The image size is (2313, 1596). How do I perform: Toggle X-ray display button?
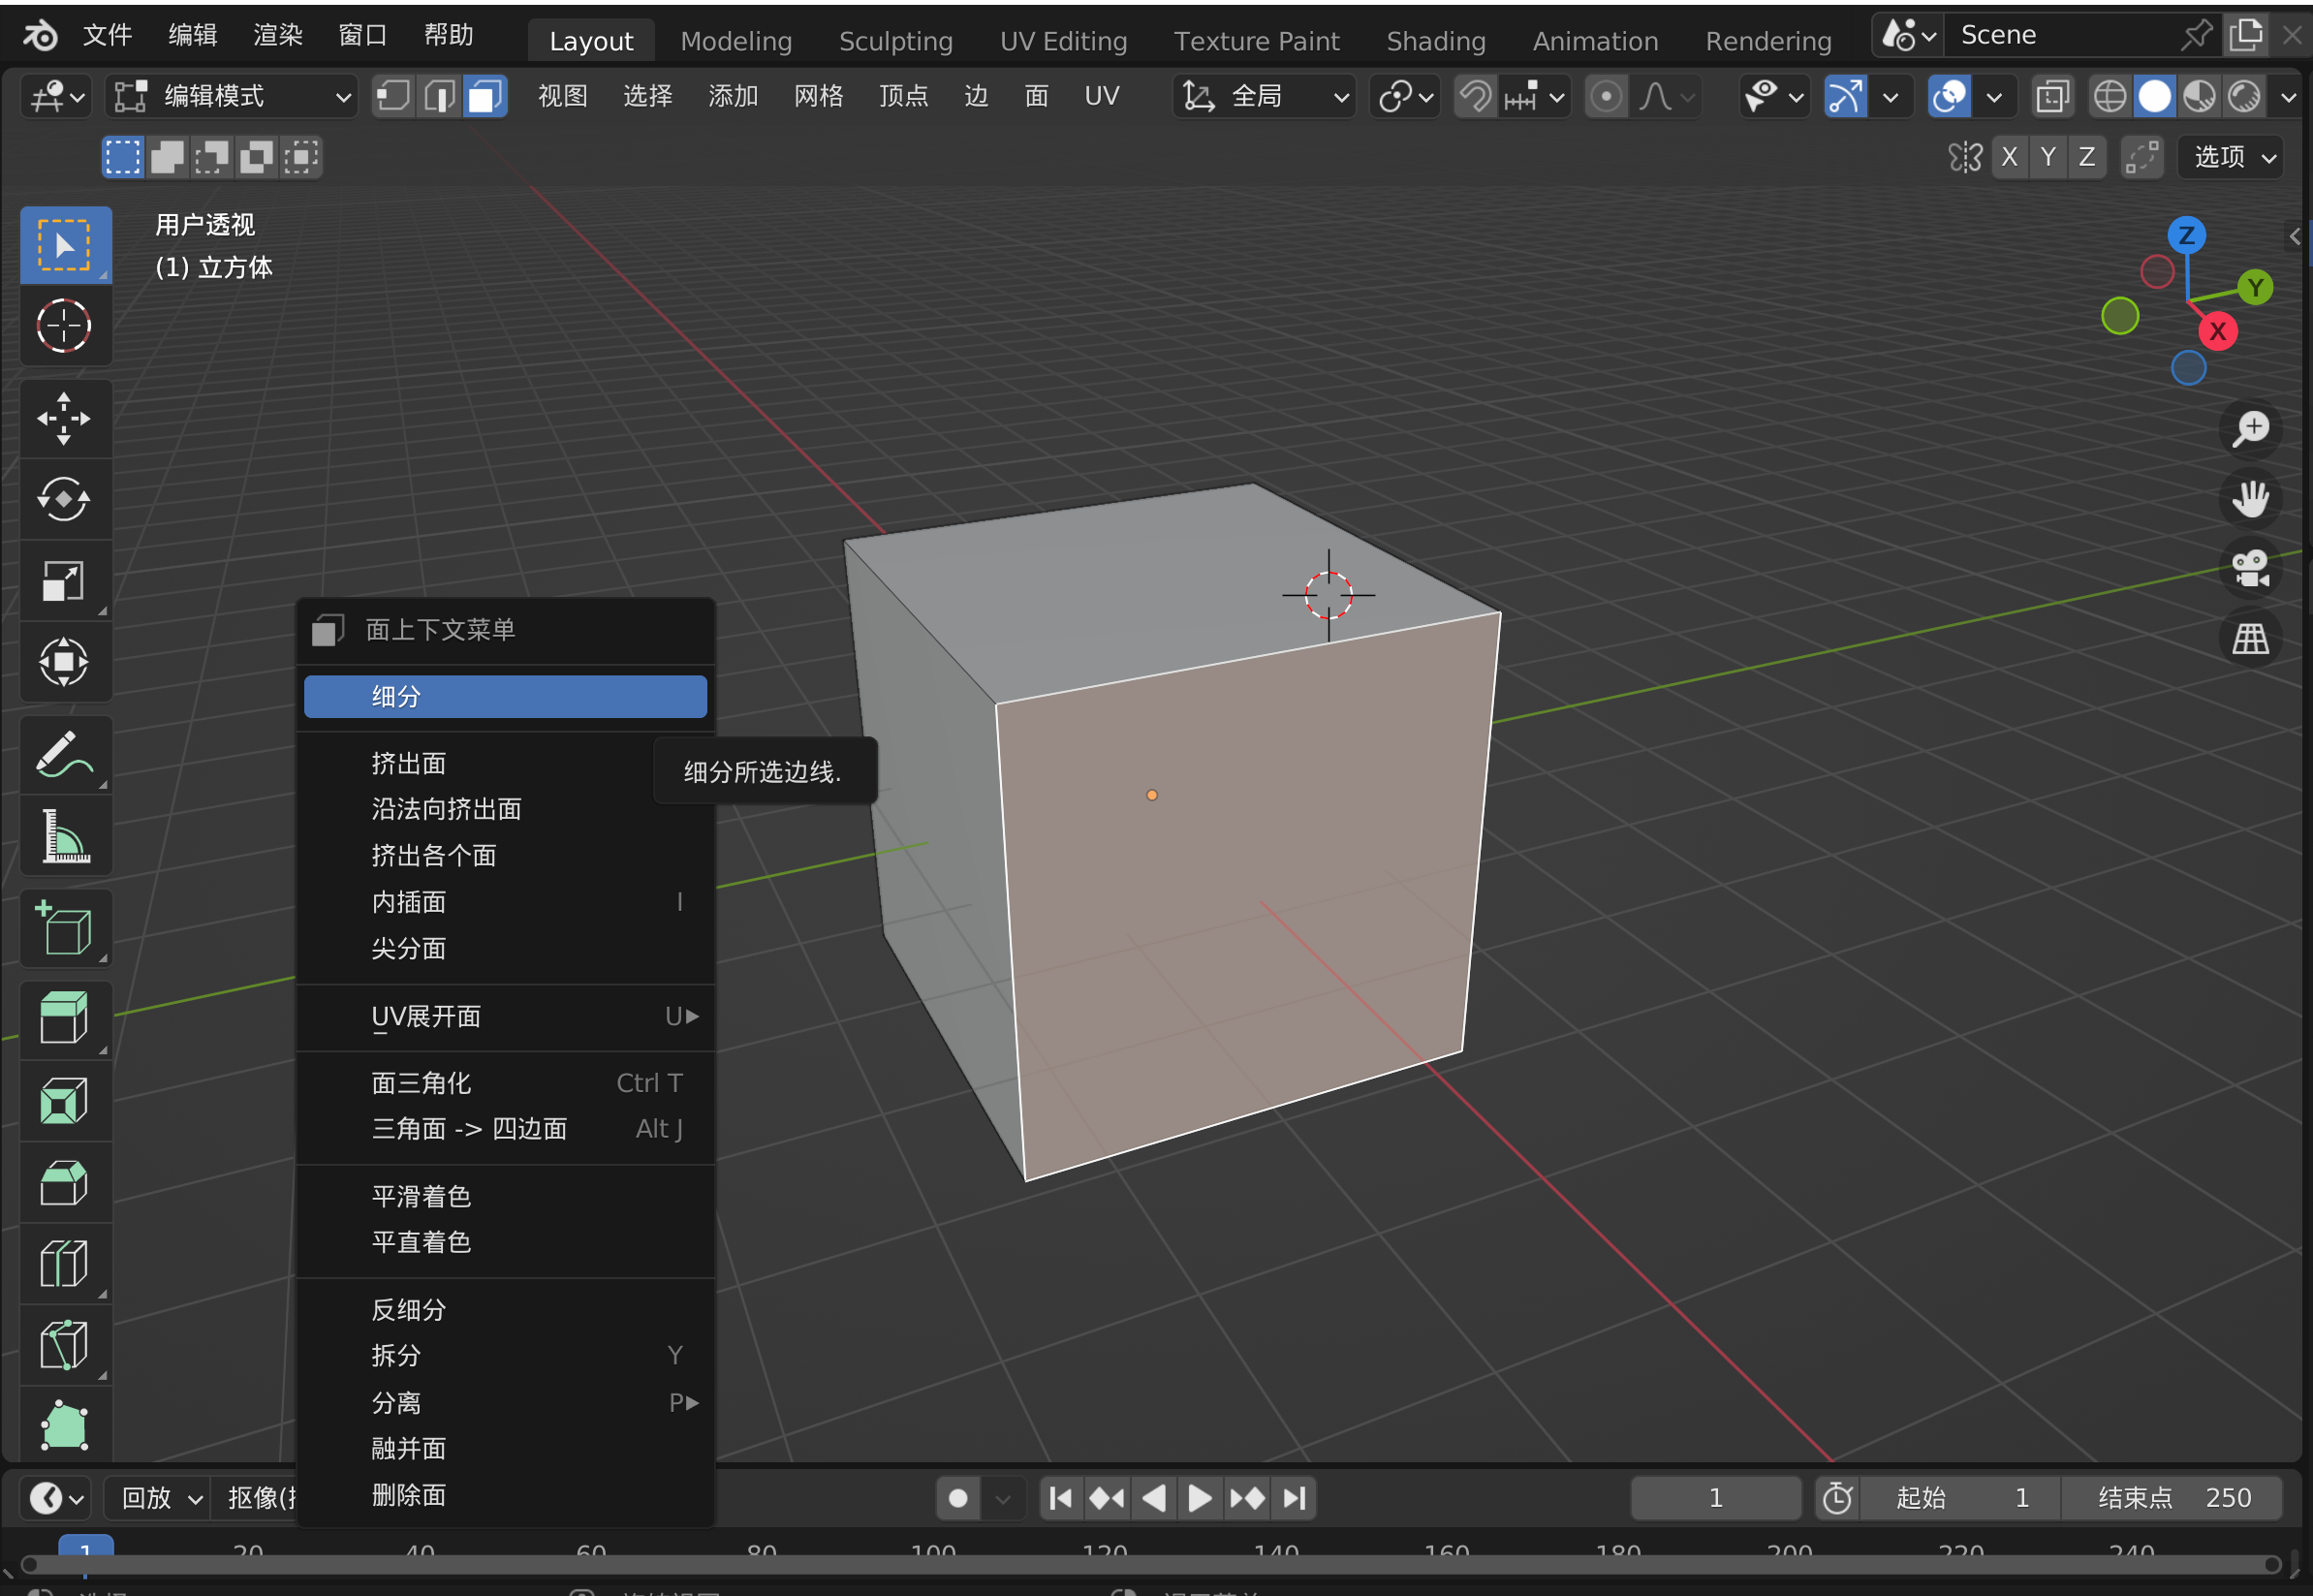[x=2052, y=97]
